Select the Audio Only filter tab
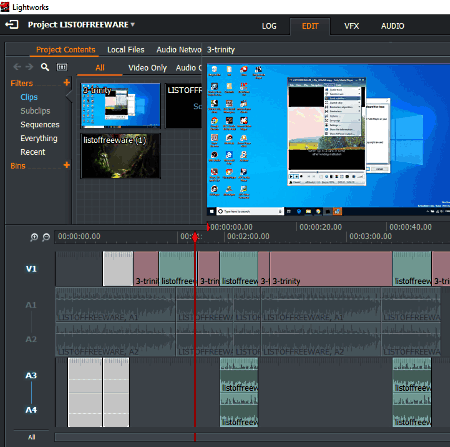This screenshot has width=450, height=447. click(x=189, y=68)
